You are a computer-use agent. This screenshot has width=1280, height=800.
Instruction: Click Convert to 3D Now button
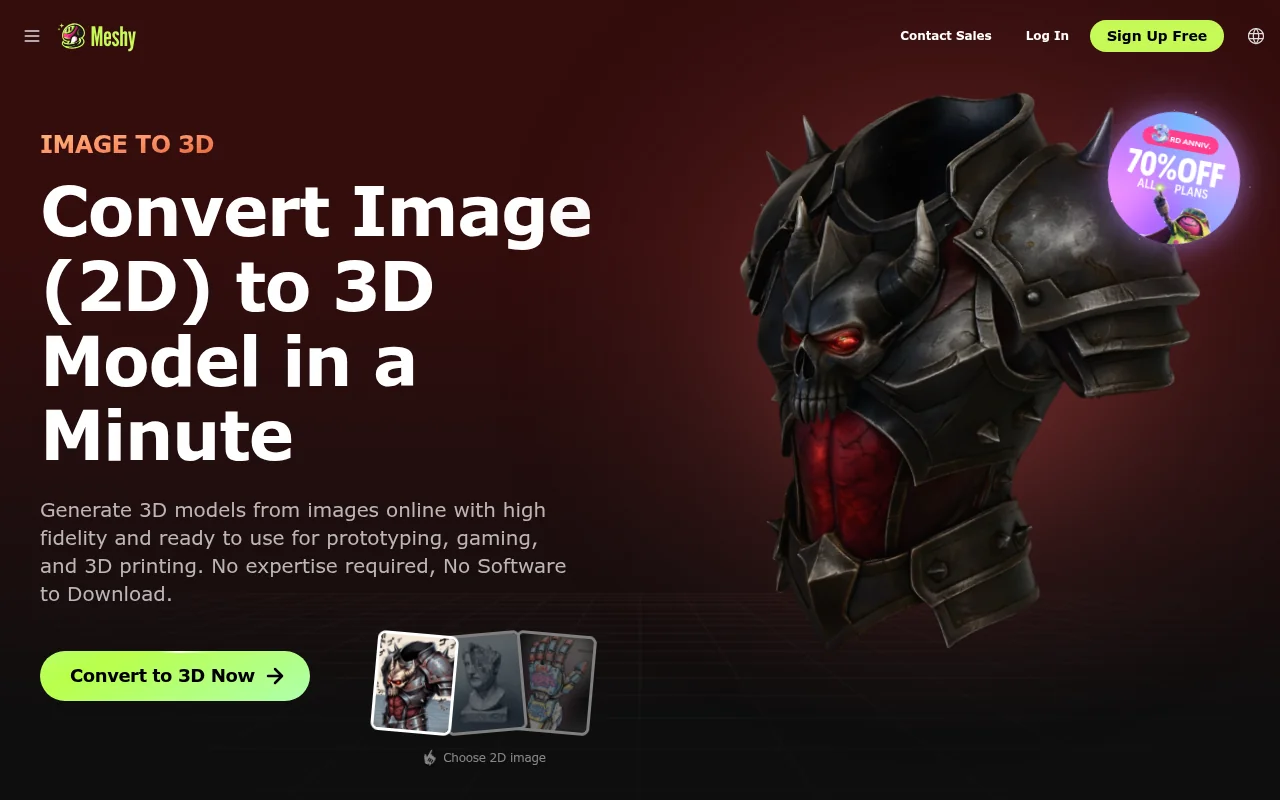click(175, 676)
